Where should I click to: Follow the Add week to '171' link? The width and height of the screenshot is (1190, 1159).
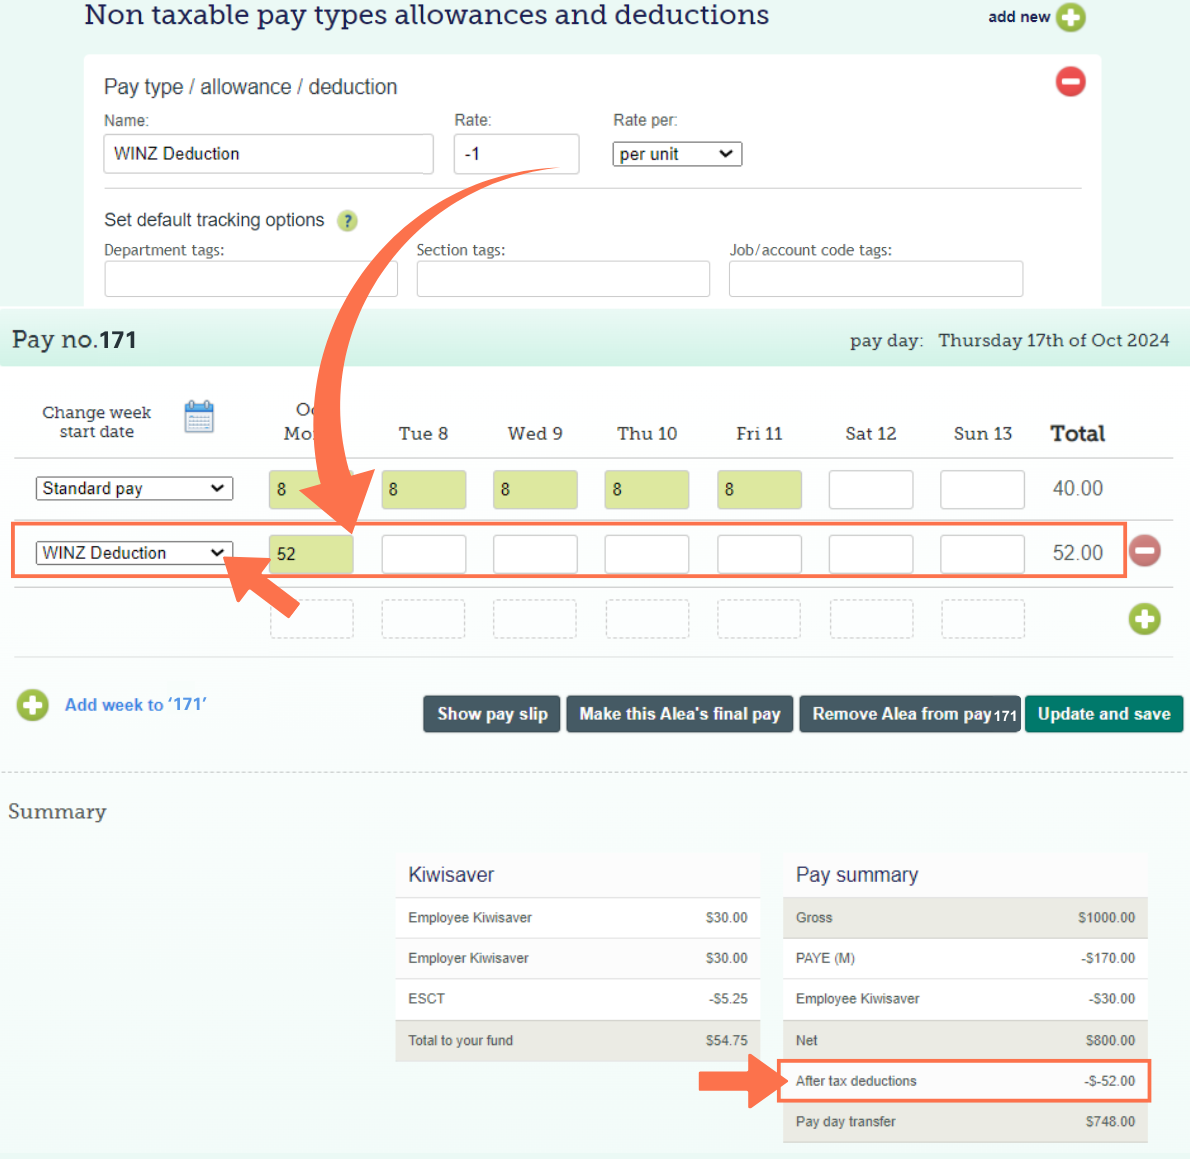[135, 705]
